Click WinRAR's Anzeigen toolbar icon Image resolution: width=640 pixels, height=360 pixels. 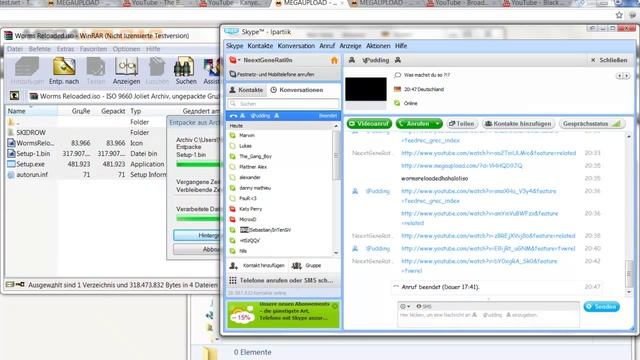click(x=126, y=67)
